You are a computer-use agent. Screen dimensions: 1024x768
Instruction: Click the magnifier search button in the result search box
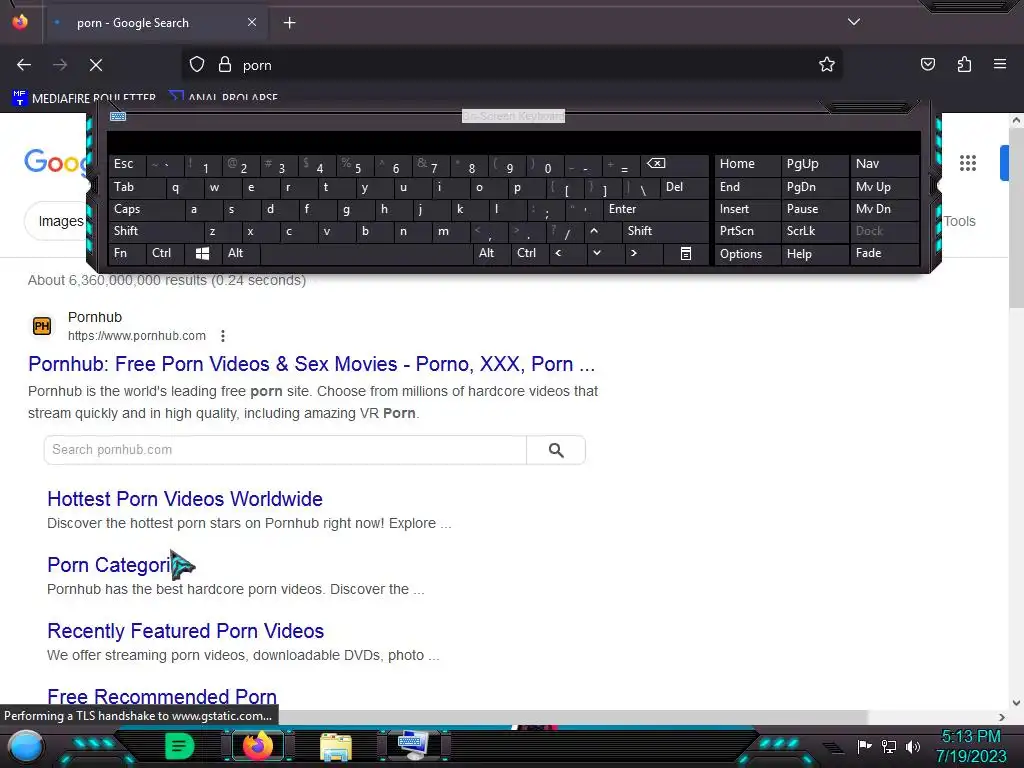click(x=556, y=450)
